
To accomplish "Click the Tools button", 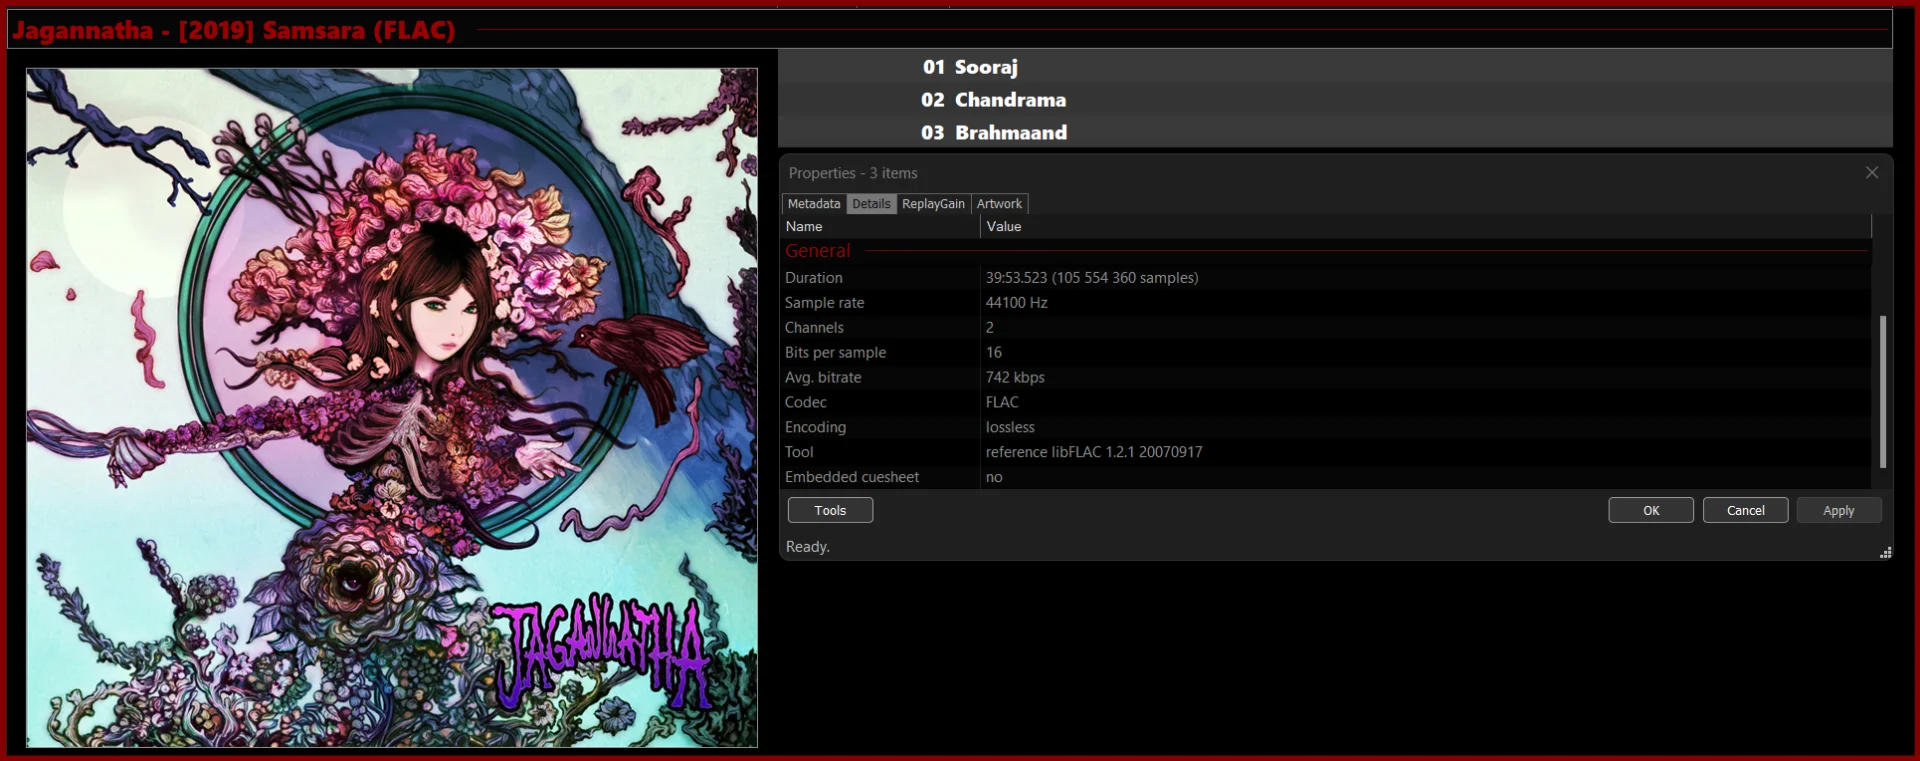I will point(830,510).
